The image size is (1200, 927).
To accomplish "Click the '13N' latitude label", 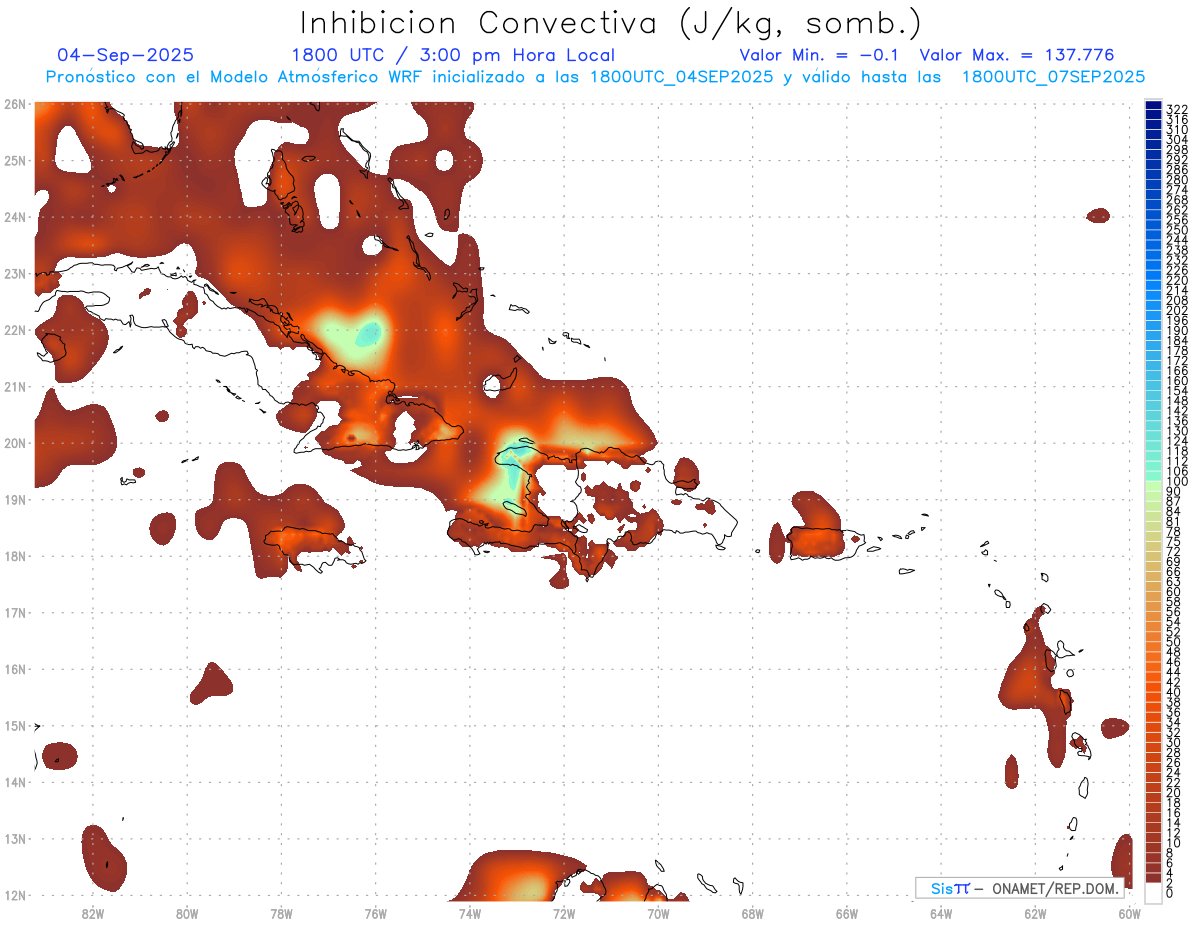I will tap(14, 838).
